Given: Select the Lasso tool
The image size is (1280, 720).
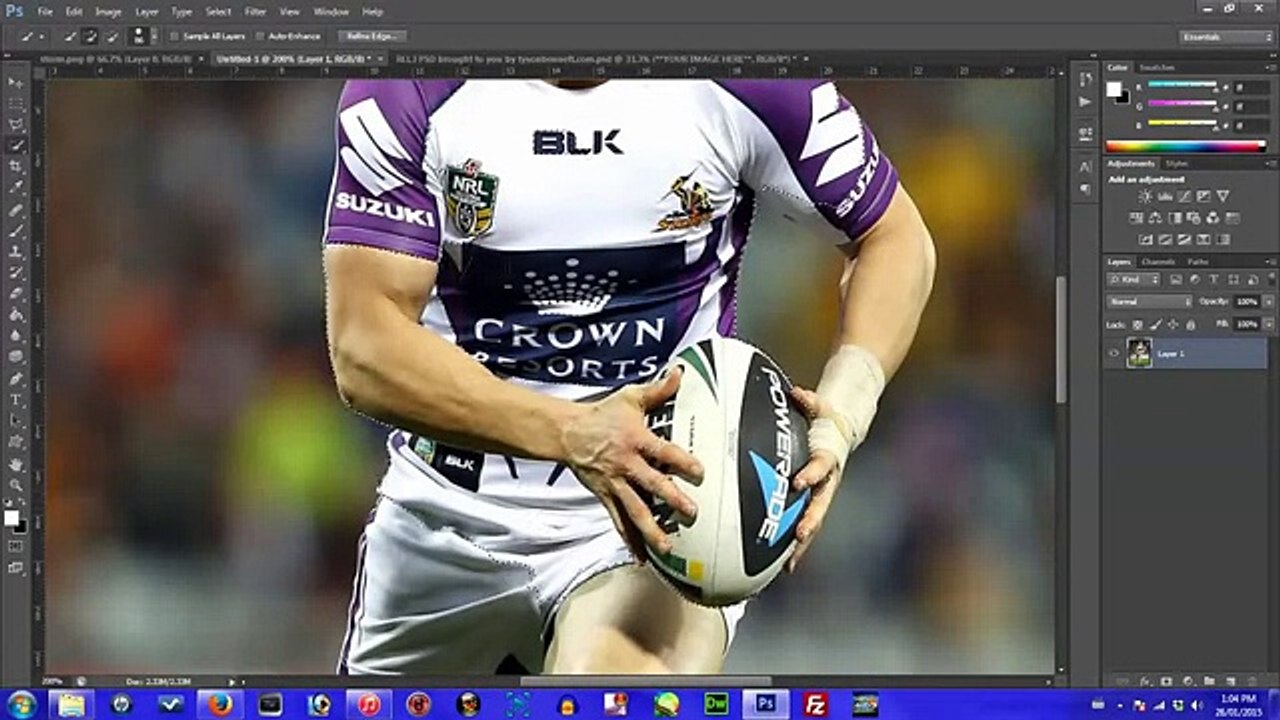Looking at the screenshot, I should pyautogui.click(x=16, y=124).
